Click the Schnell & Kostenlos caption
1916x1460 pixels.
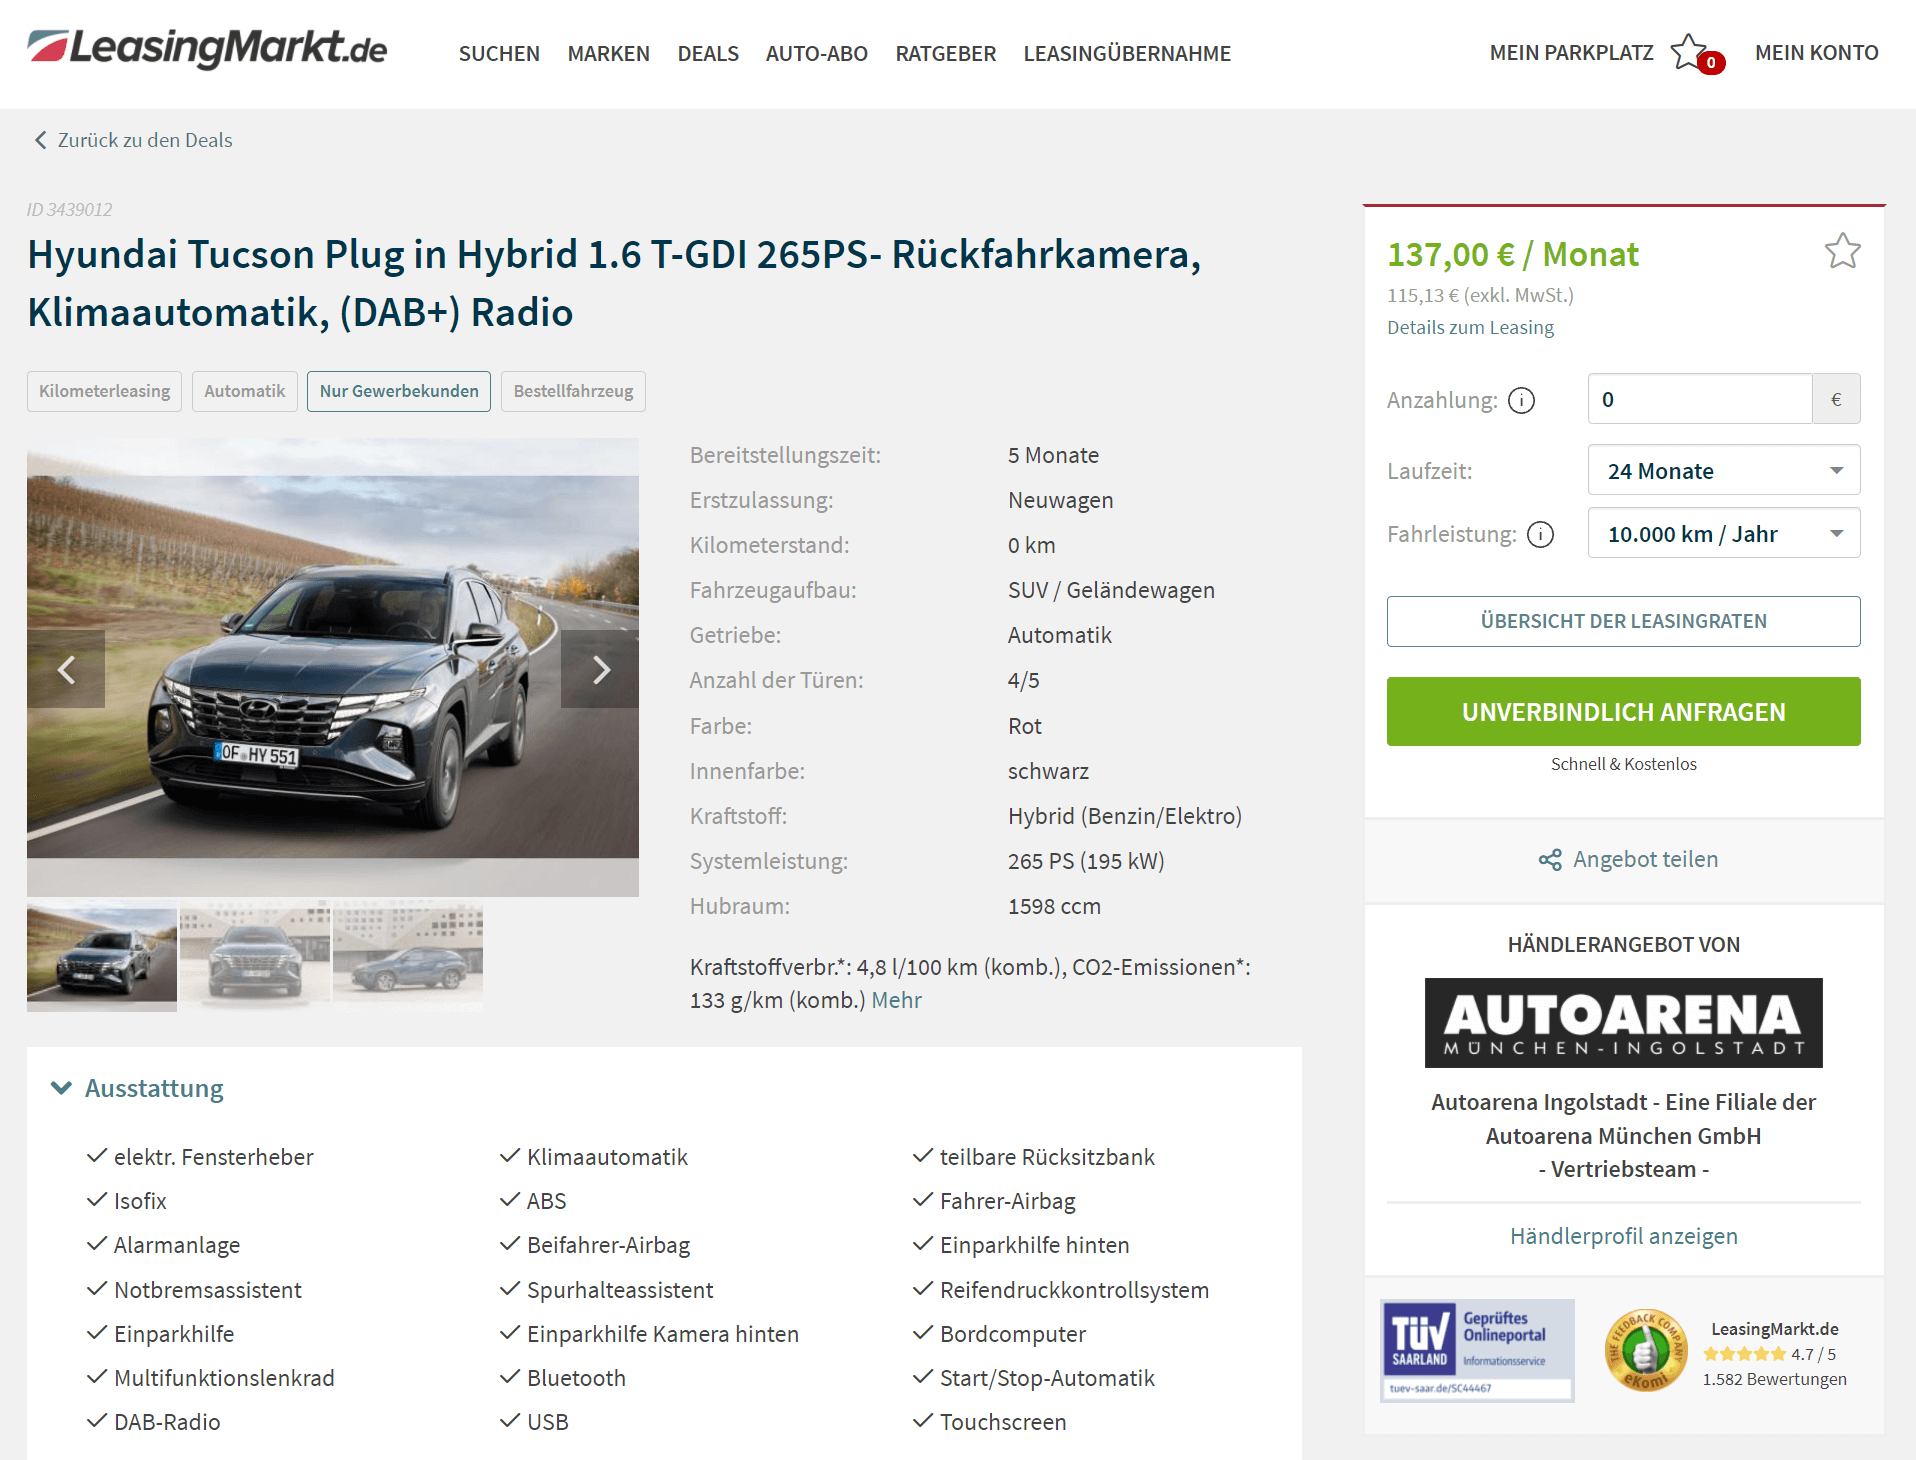coord(1623,764)
